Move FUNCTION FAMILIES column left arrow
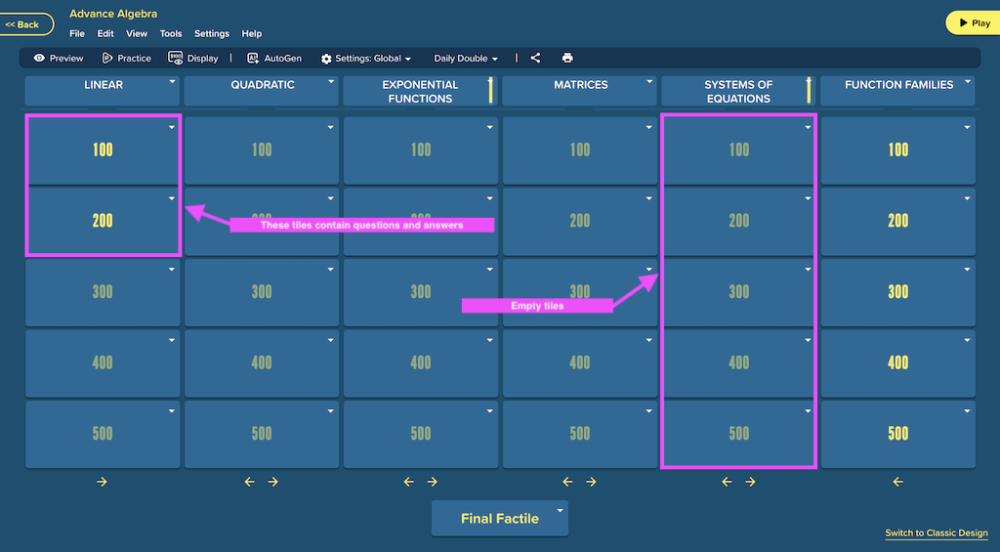Image resolution: width=1000 pixels, height=552 pixels. [x=898, y=482]
